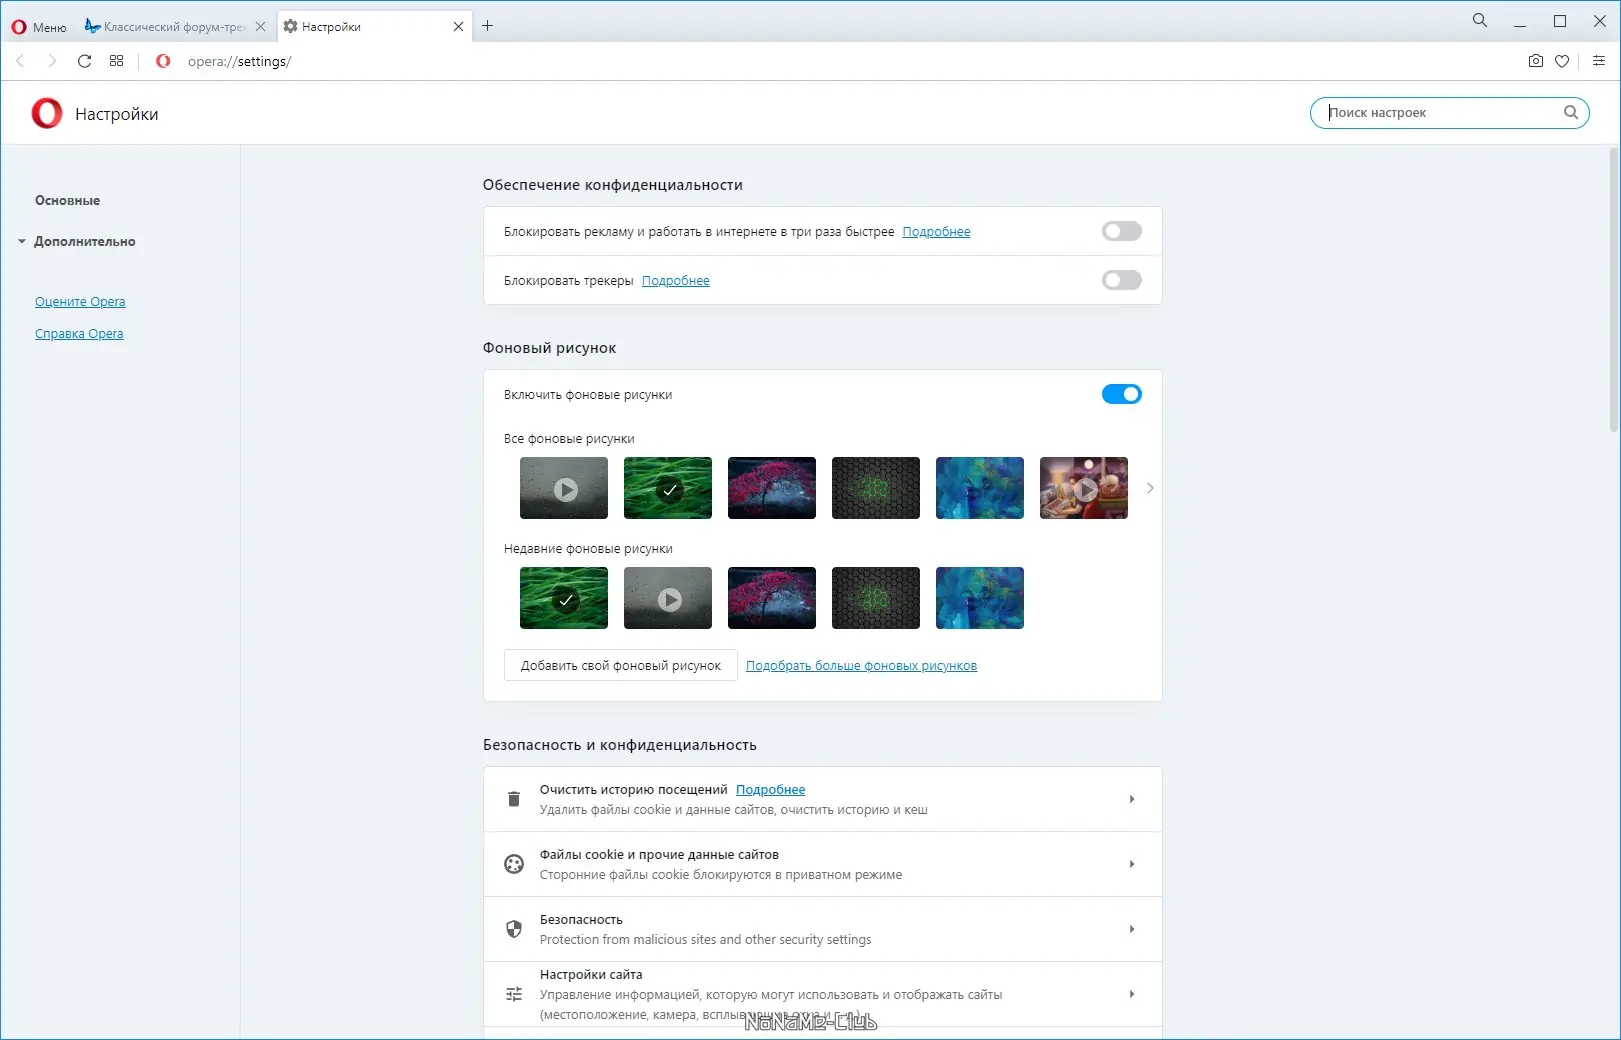
Task: Click the snapshot camera icon in the toolbar
Action: pos(1536,61)
